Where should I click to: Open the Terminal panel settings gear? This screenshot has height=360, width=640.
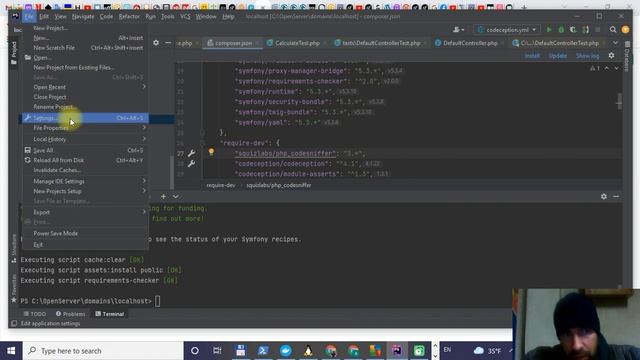[x=604, y=197]
